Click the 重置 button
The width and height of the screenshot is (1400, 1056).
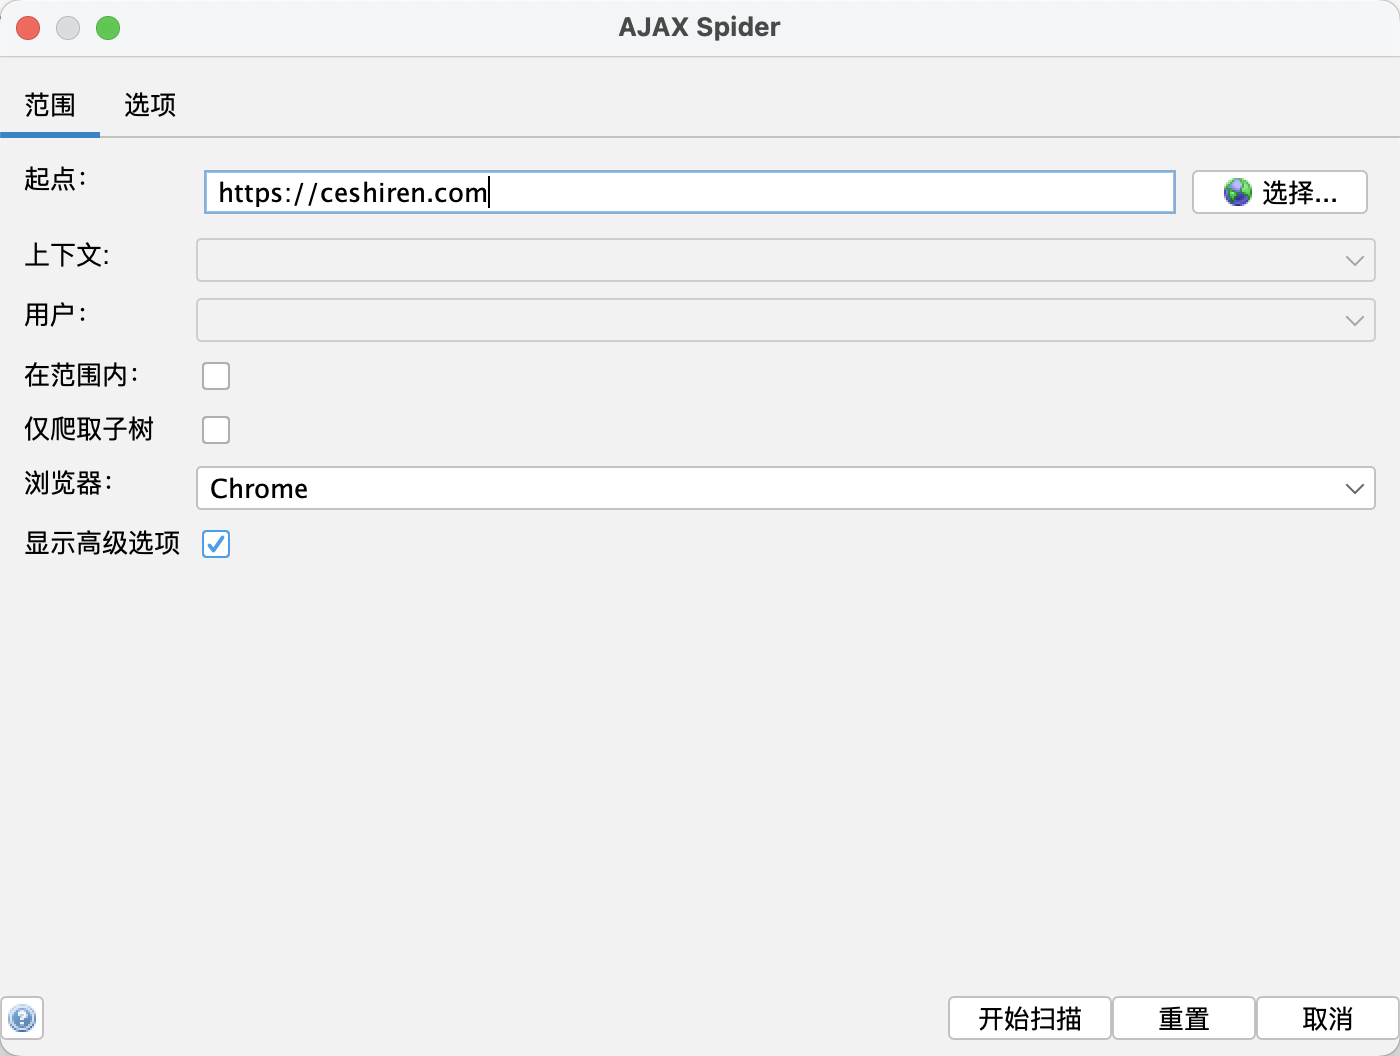pyautogui.click(x=1184, y=1019)
